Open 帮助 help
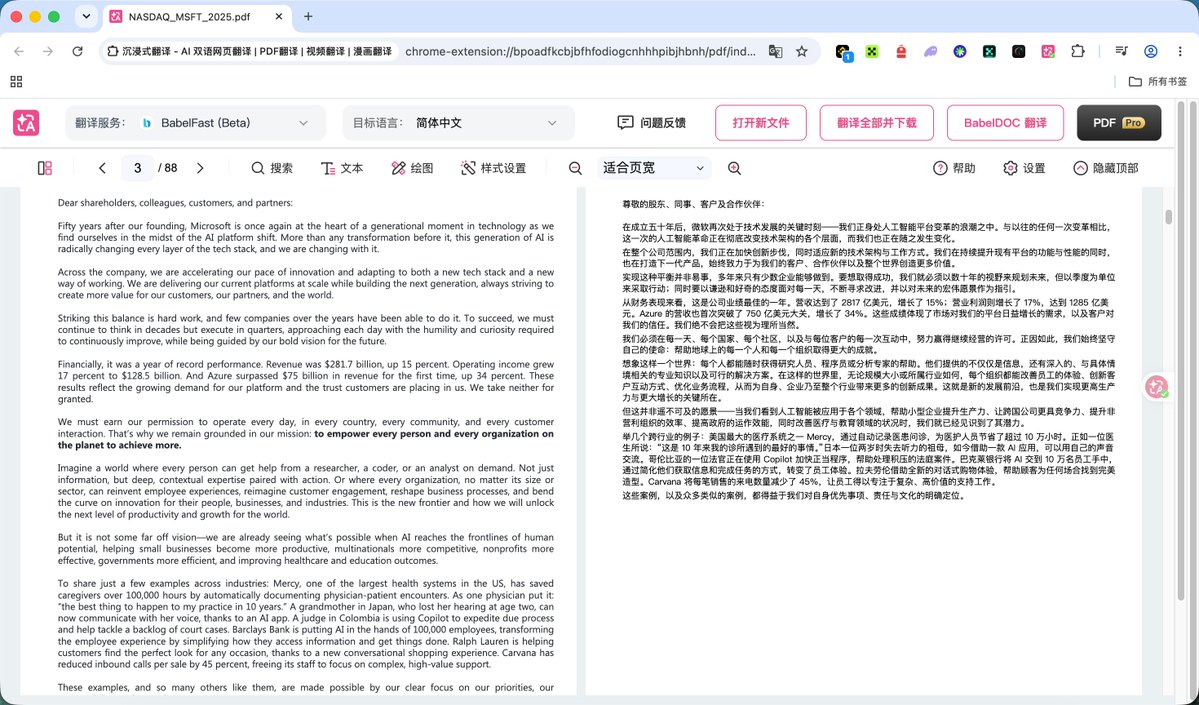This screenshot has height=705, width=1199. [x=954, y=168]
